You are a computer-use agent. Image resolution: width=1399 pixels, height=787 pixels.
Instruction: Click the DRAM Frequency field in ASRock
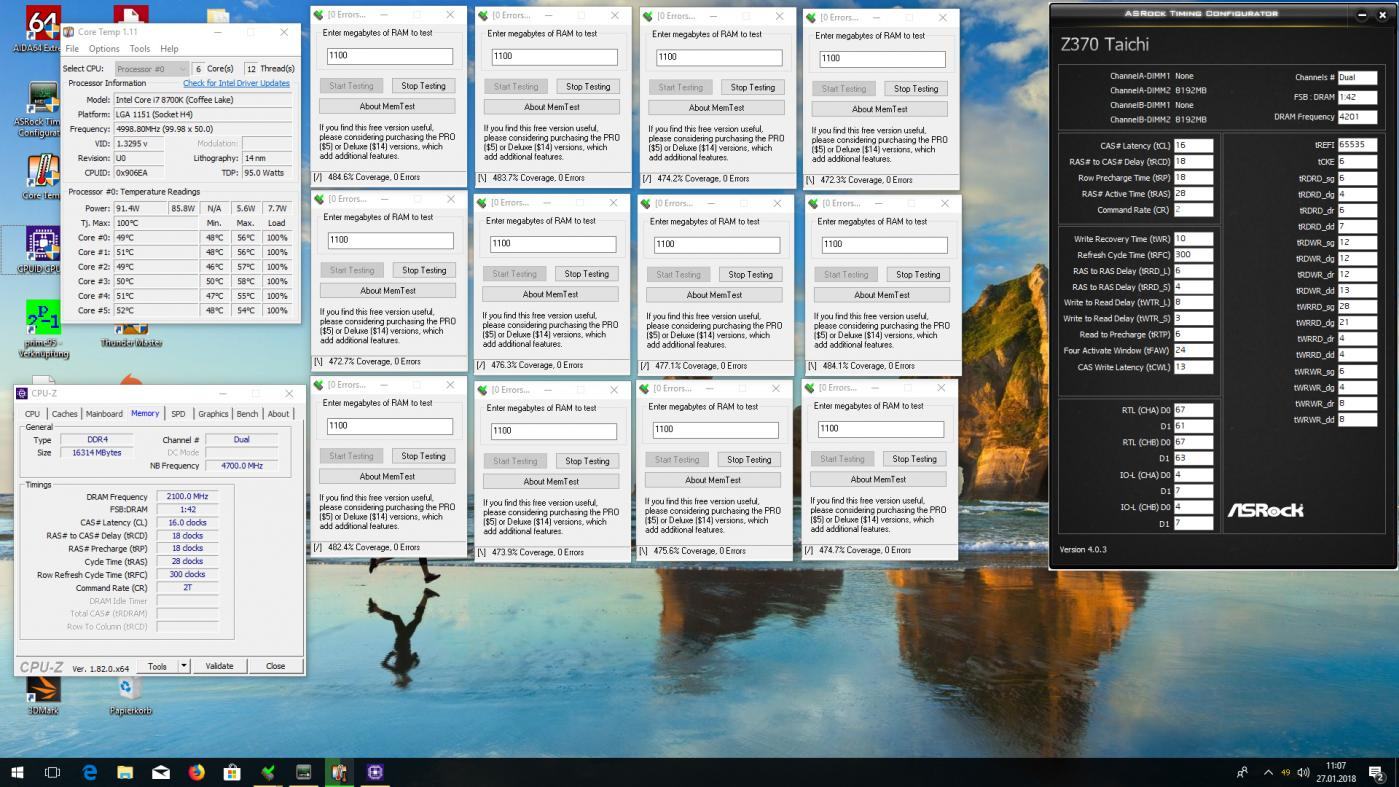pos(1357,117)
